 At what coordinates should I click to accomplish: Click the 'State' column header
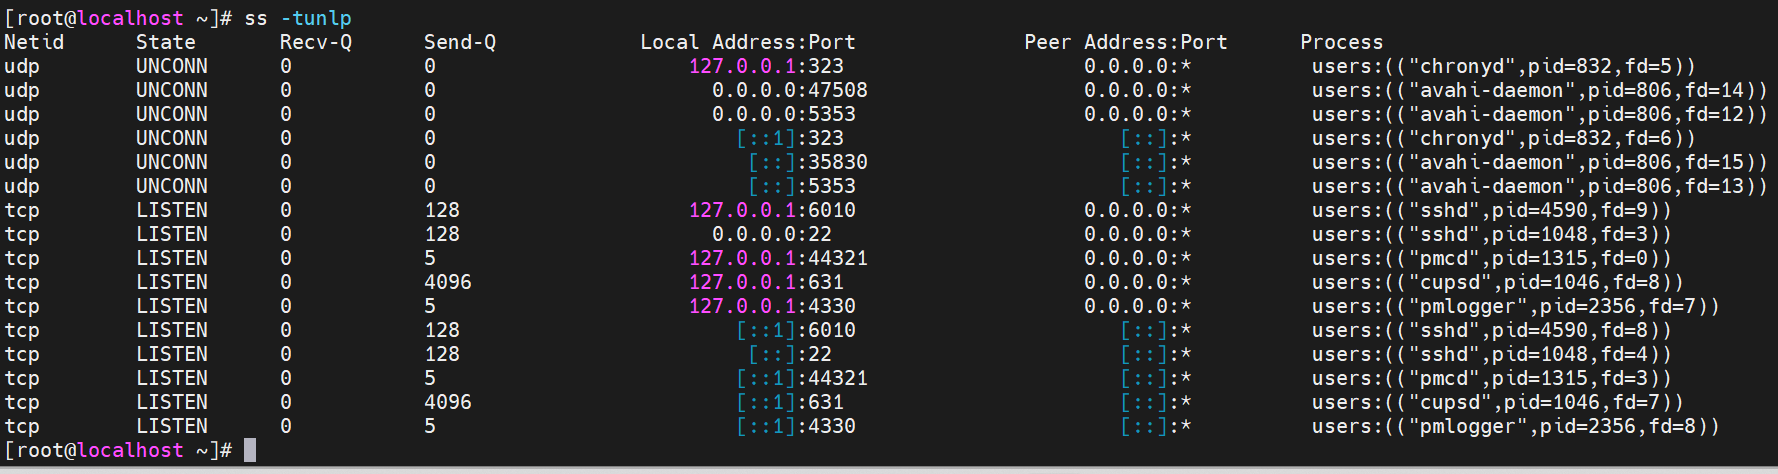[x=166, y=42]
